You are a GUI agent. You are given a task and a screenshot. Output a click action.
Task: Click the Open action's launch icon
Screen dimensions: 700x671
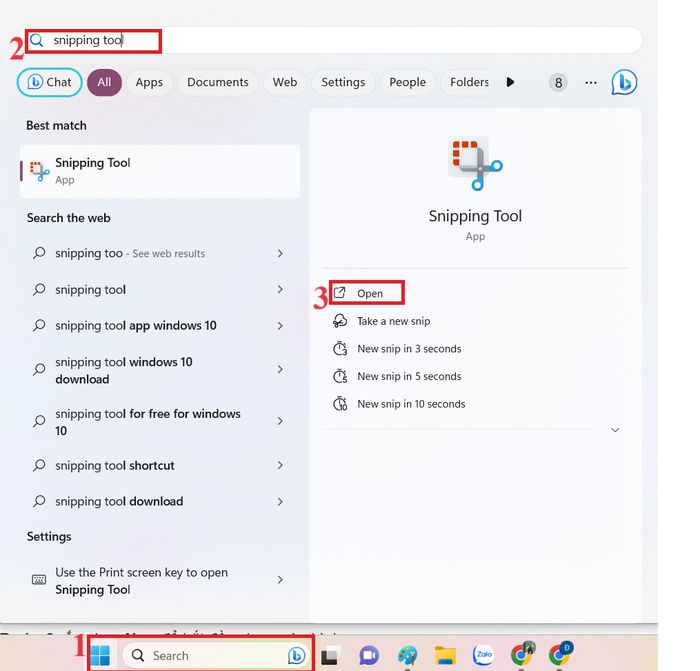[x=340, y=293]
